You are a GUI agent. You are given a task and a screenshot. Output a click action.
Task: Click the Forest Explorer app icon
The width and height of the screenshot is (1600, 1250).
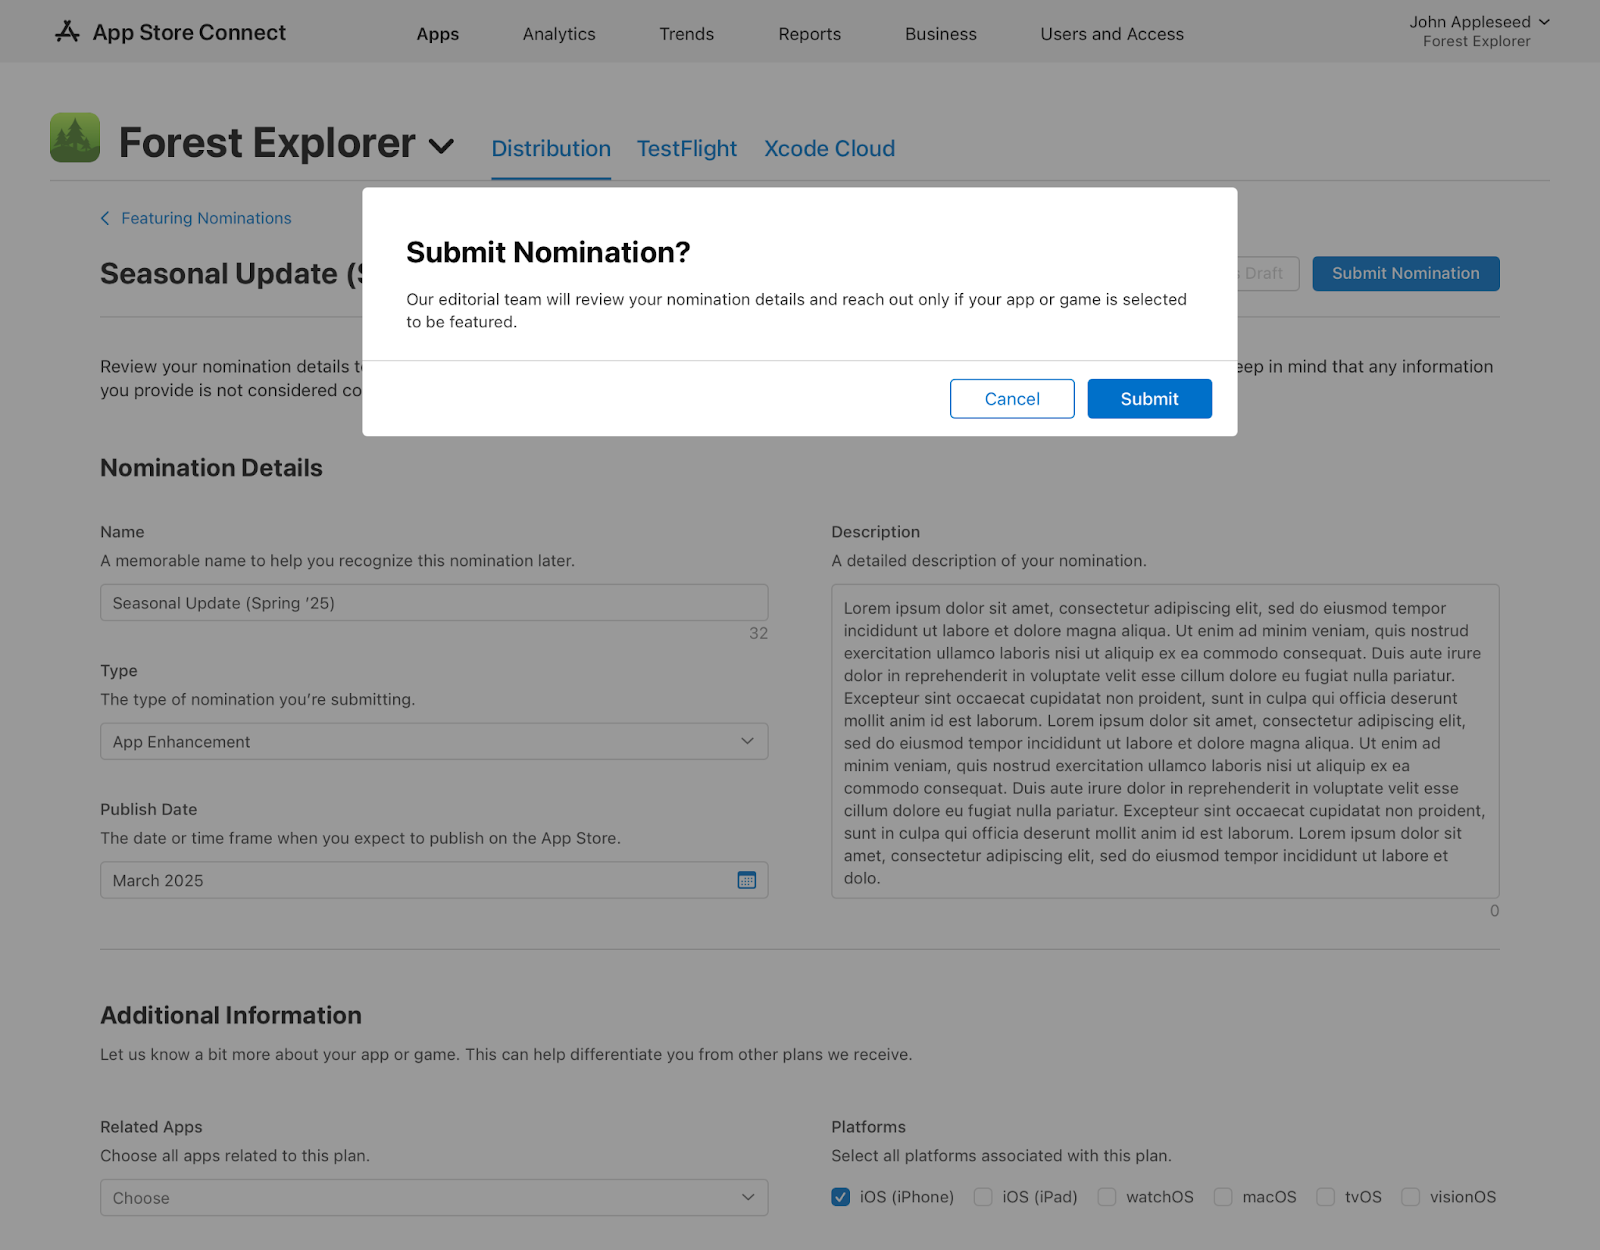[75, 138]
